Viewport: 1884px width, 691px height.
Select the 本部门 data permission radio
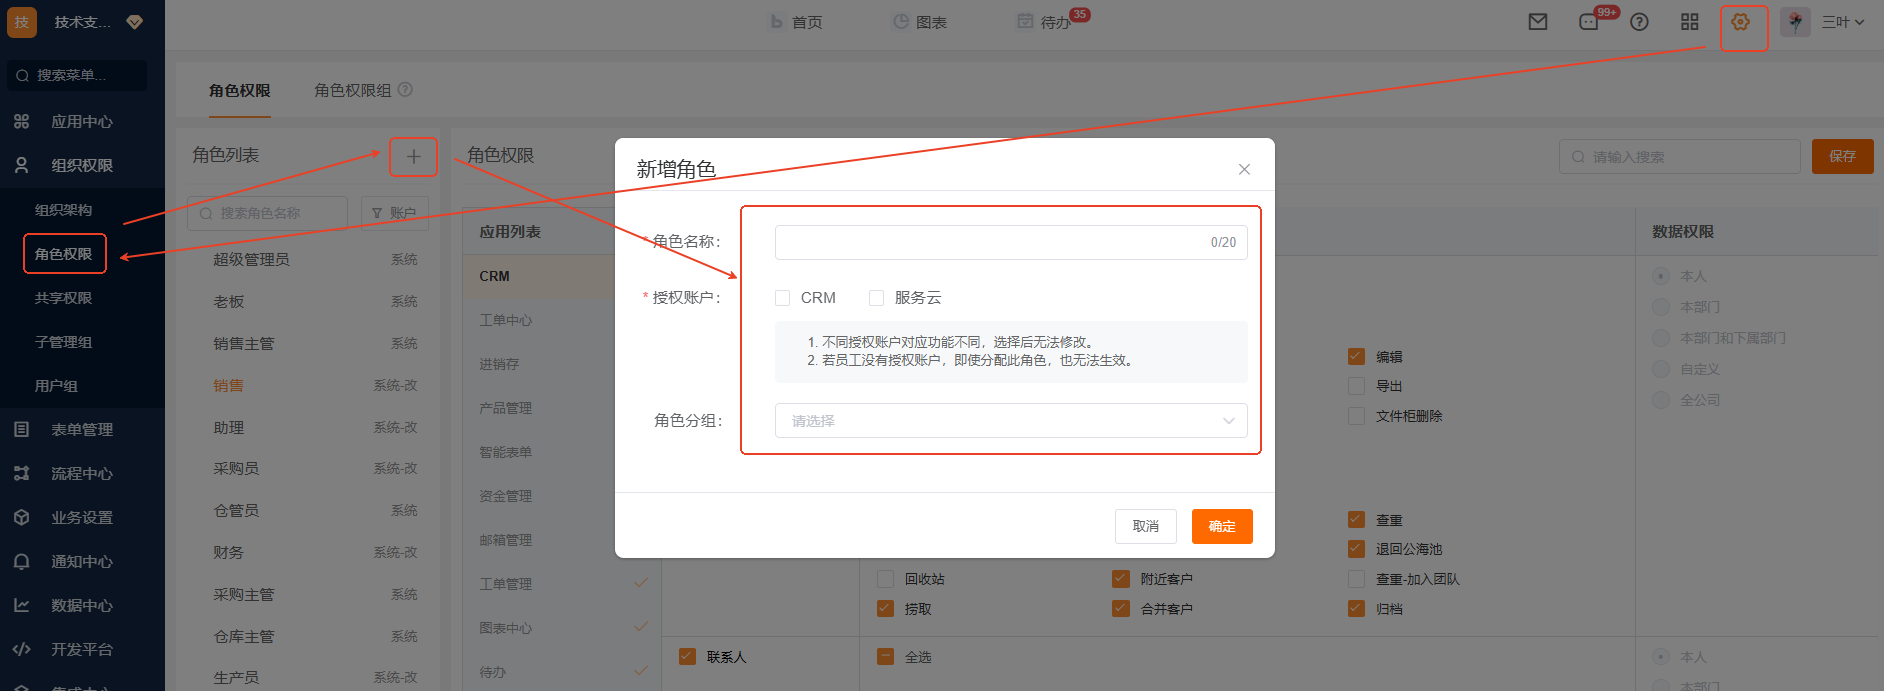1661,307
